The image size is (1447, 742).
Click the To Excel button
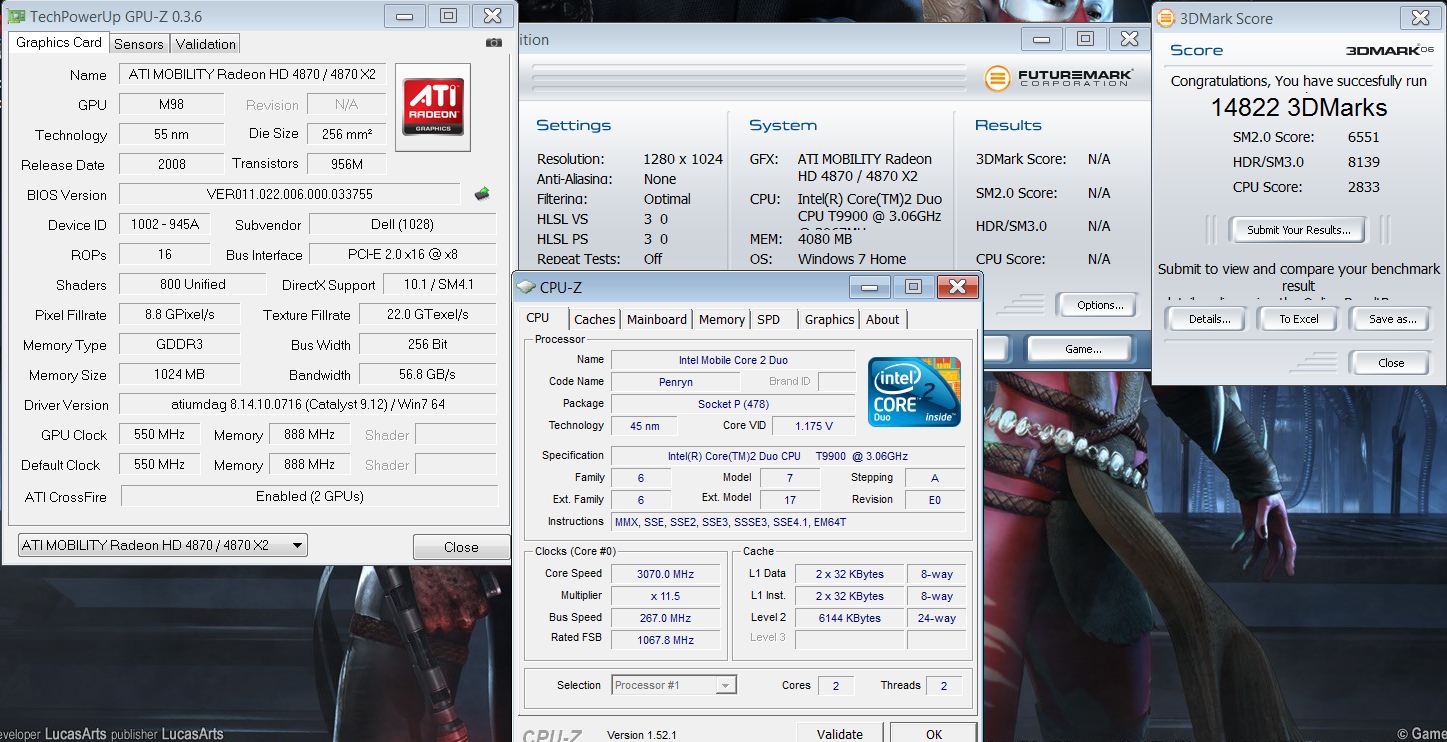[x=1298, y=319]
